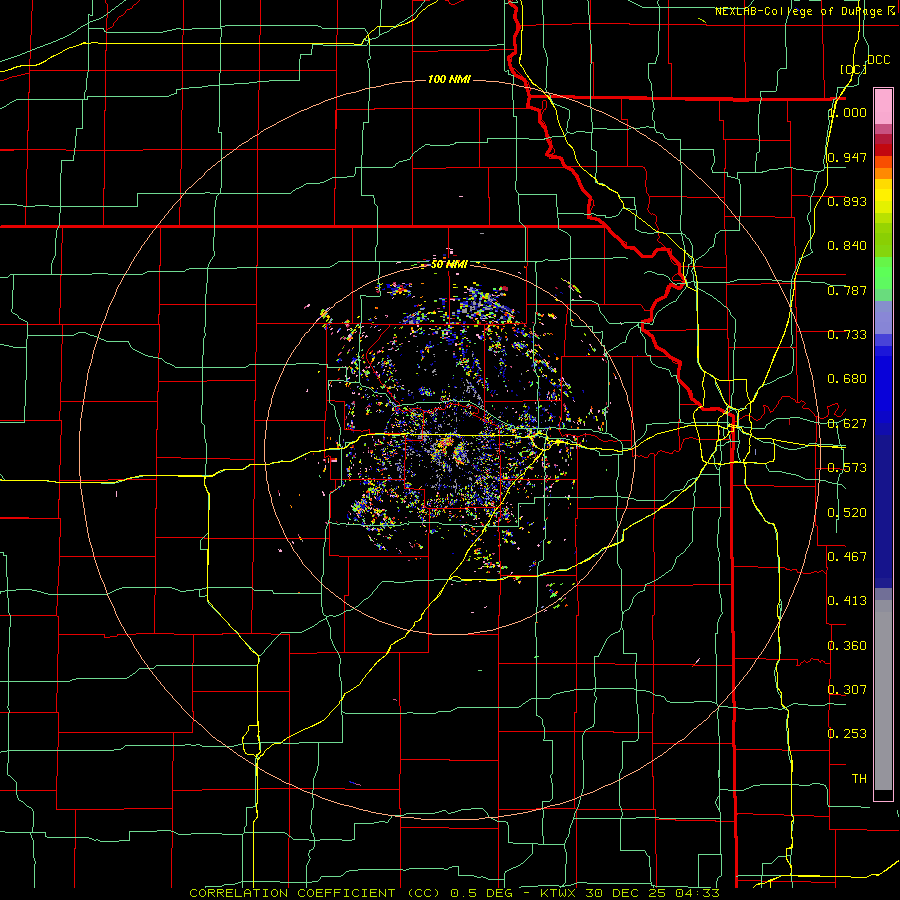Click the 100 NMI range ring label

449,79
